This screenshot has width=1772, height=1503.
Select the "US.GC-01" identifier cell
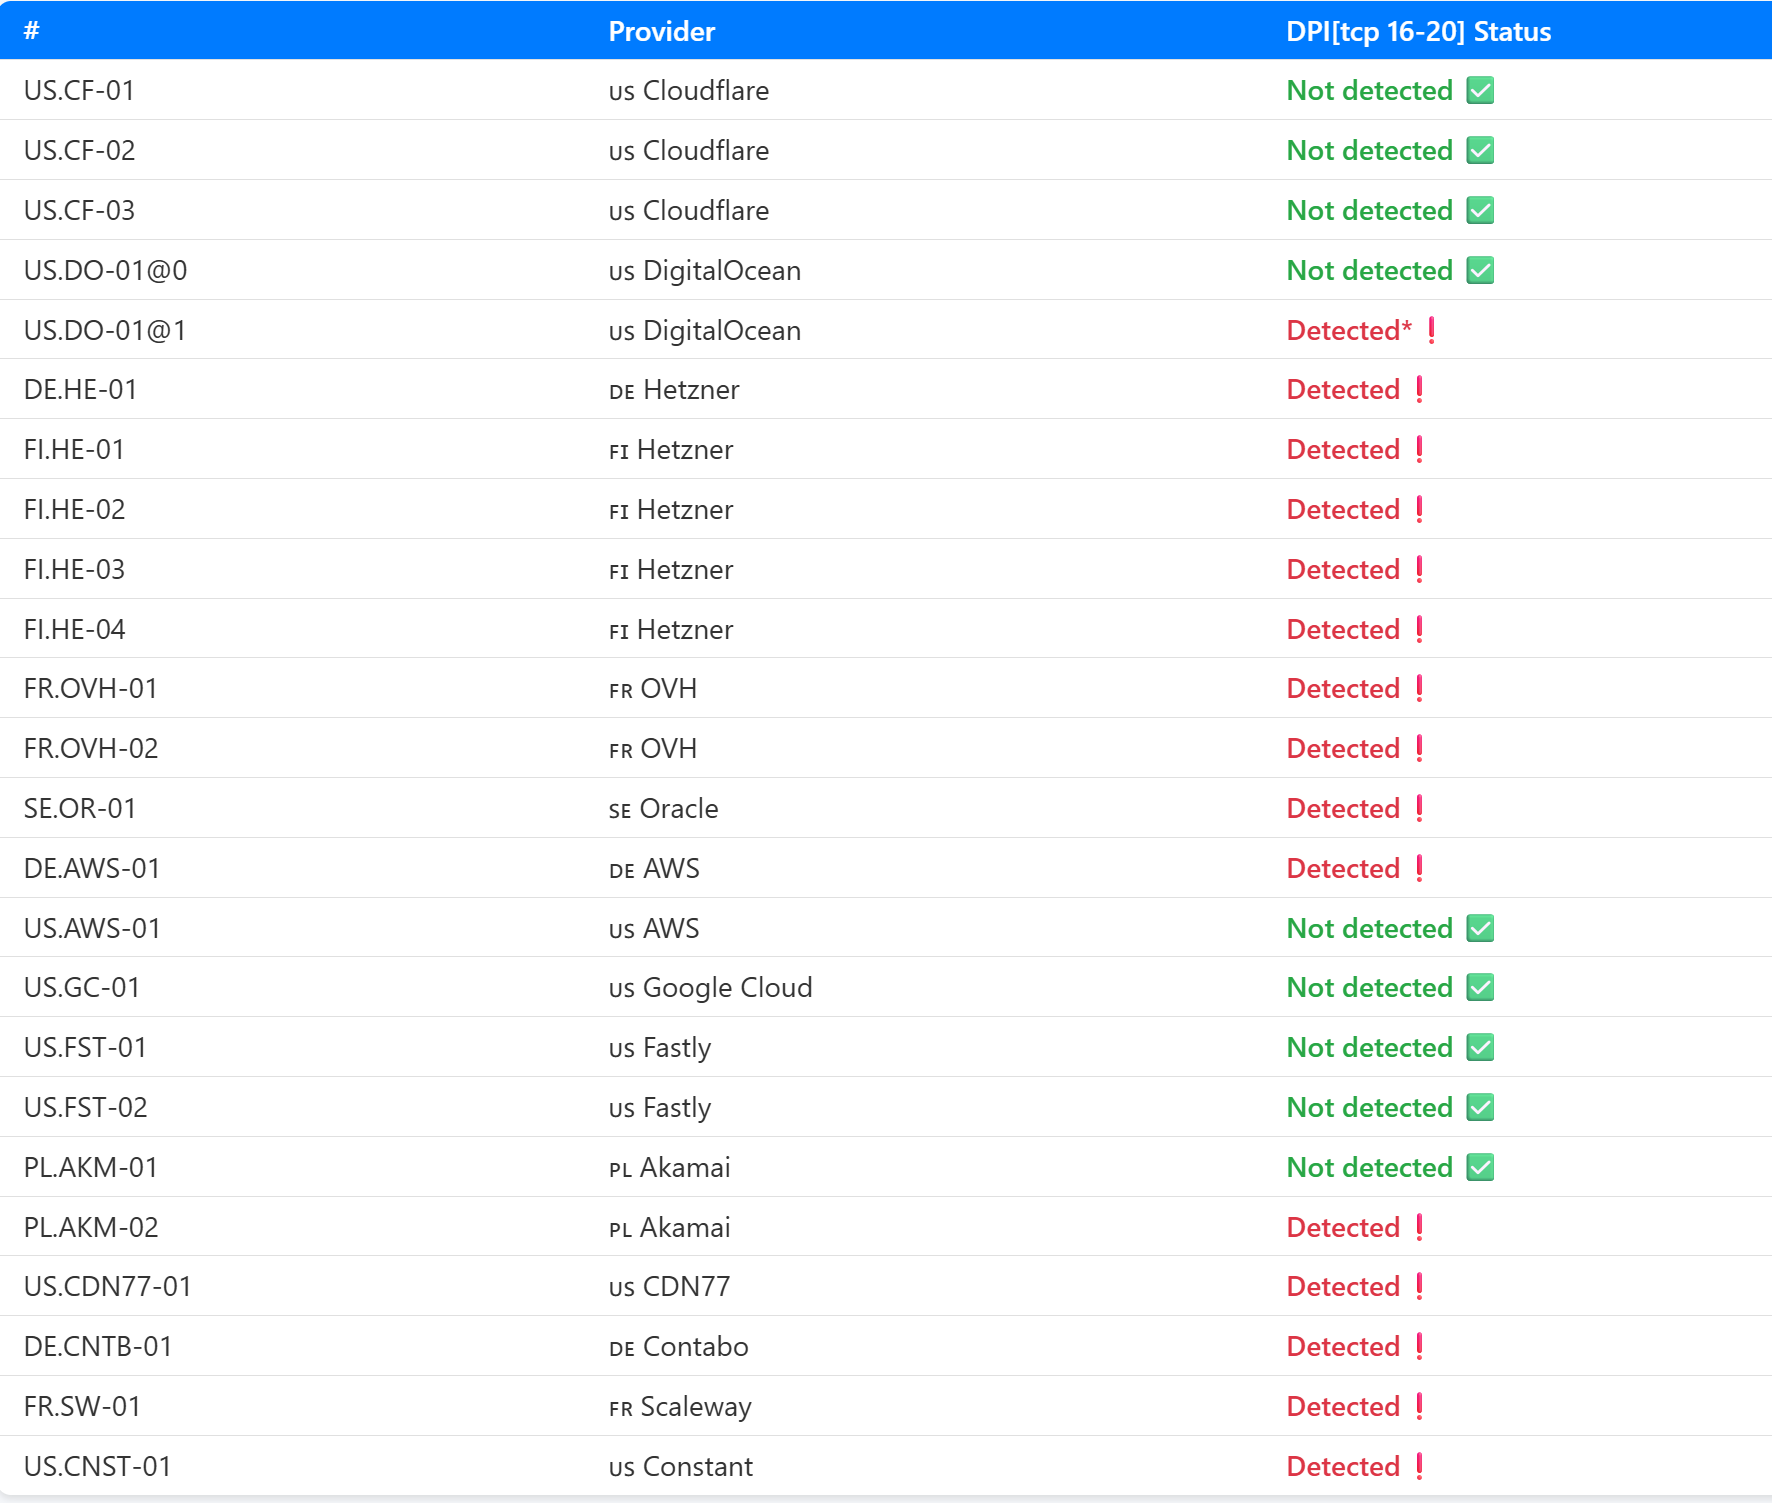82,987
